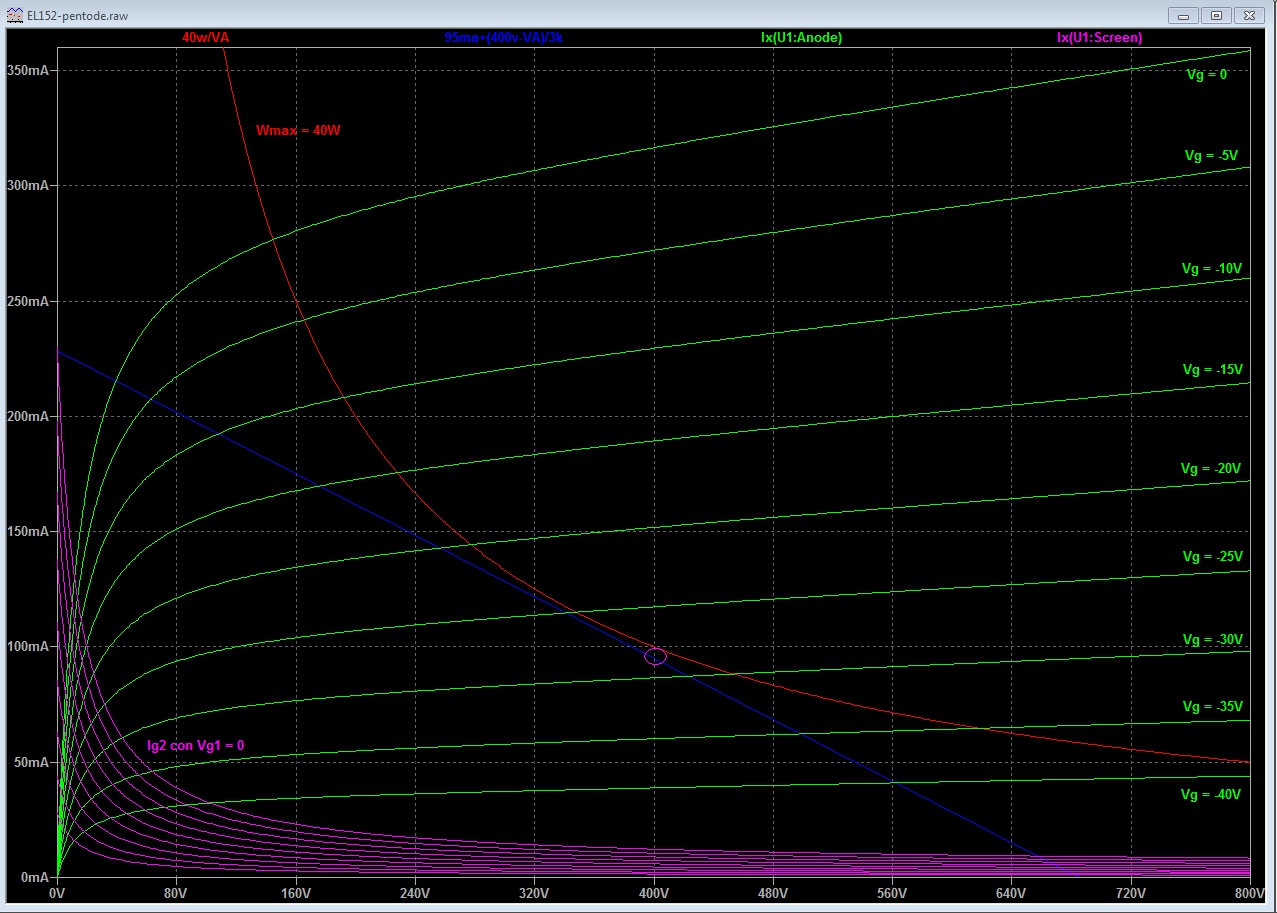The width and height of the screenshot is (1277, 913).
Task: Click the 'Vg = -40V' curve label
Action: [x=1210, y=795]
